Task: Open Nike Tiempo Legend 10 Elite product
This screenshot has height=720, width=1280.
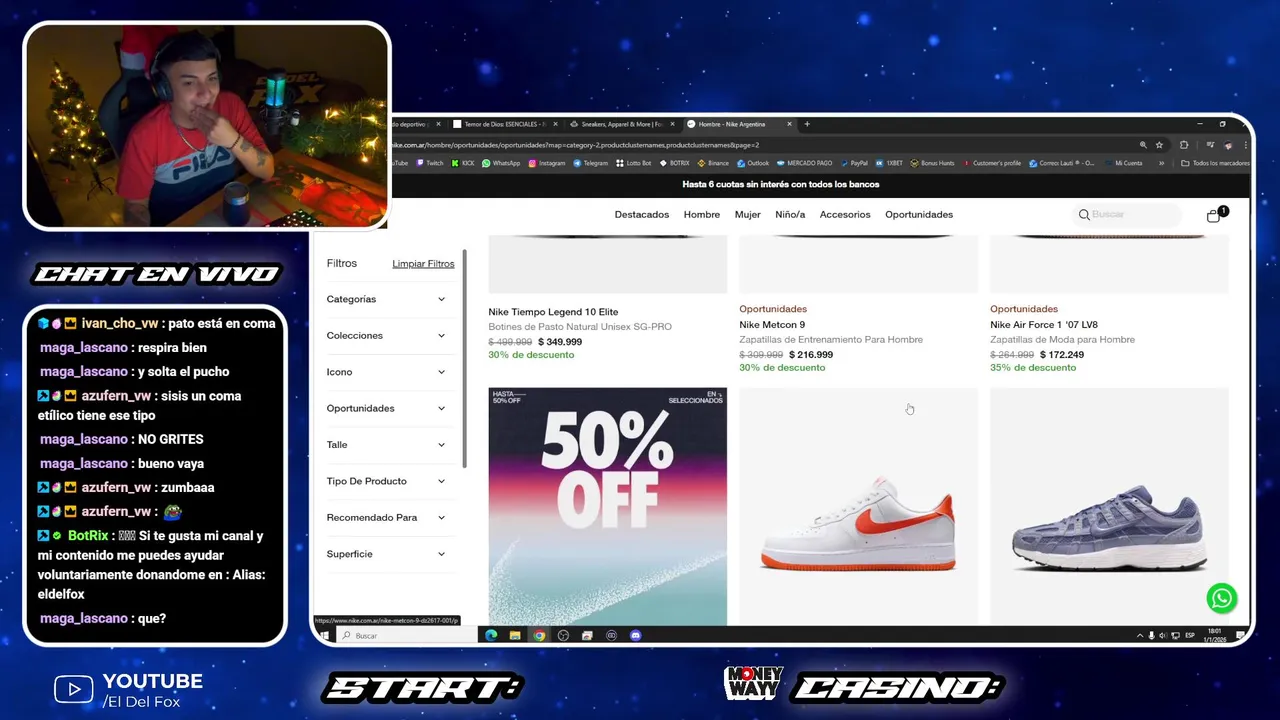Action: coord(553,312)
